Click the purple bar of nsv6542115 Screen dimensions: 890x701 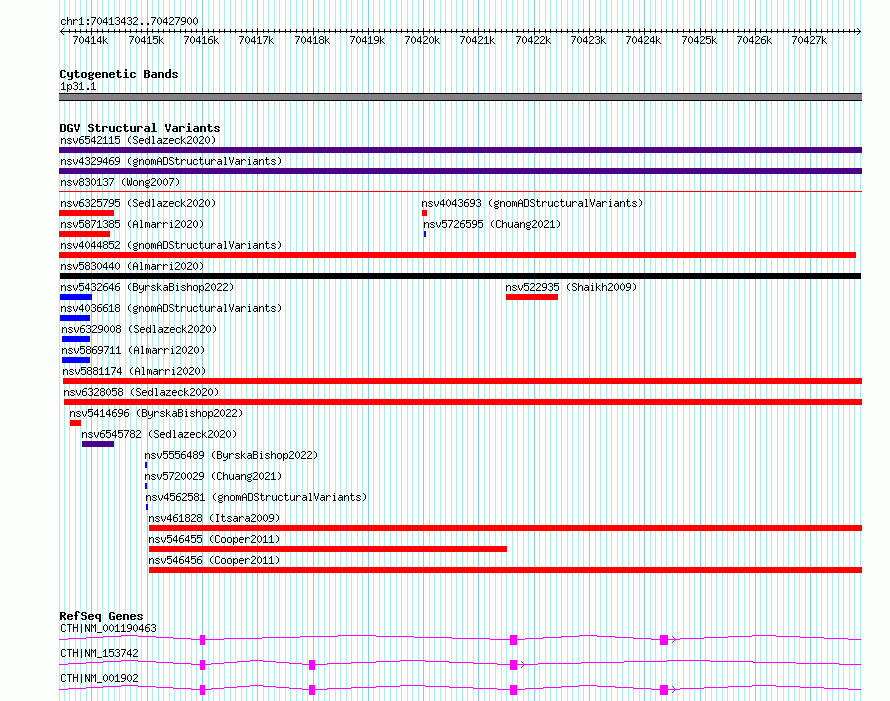(460, 150)
